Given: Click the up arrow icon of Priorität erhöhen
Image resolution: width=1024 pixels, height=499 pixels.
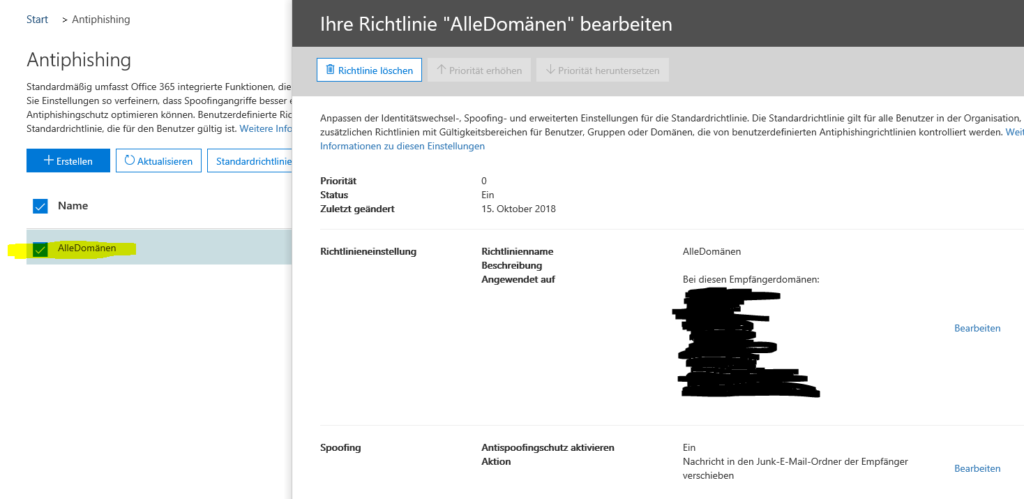Looking at the screenshot, I should coord(441,70).
